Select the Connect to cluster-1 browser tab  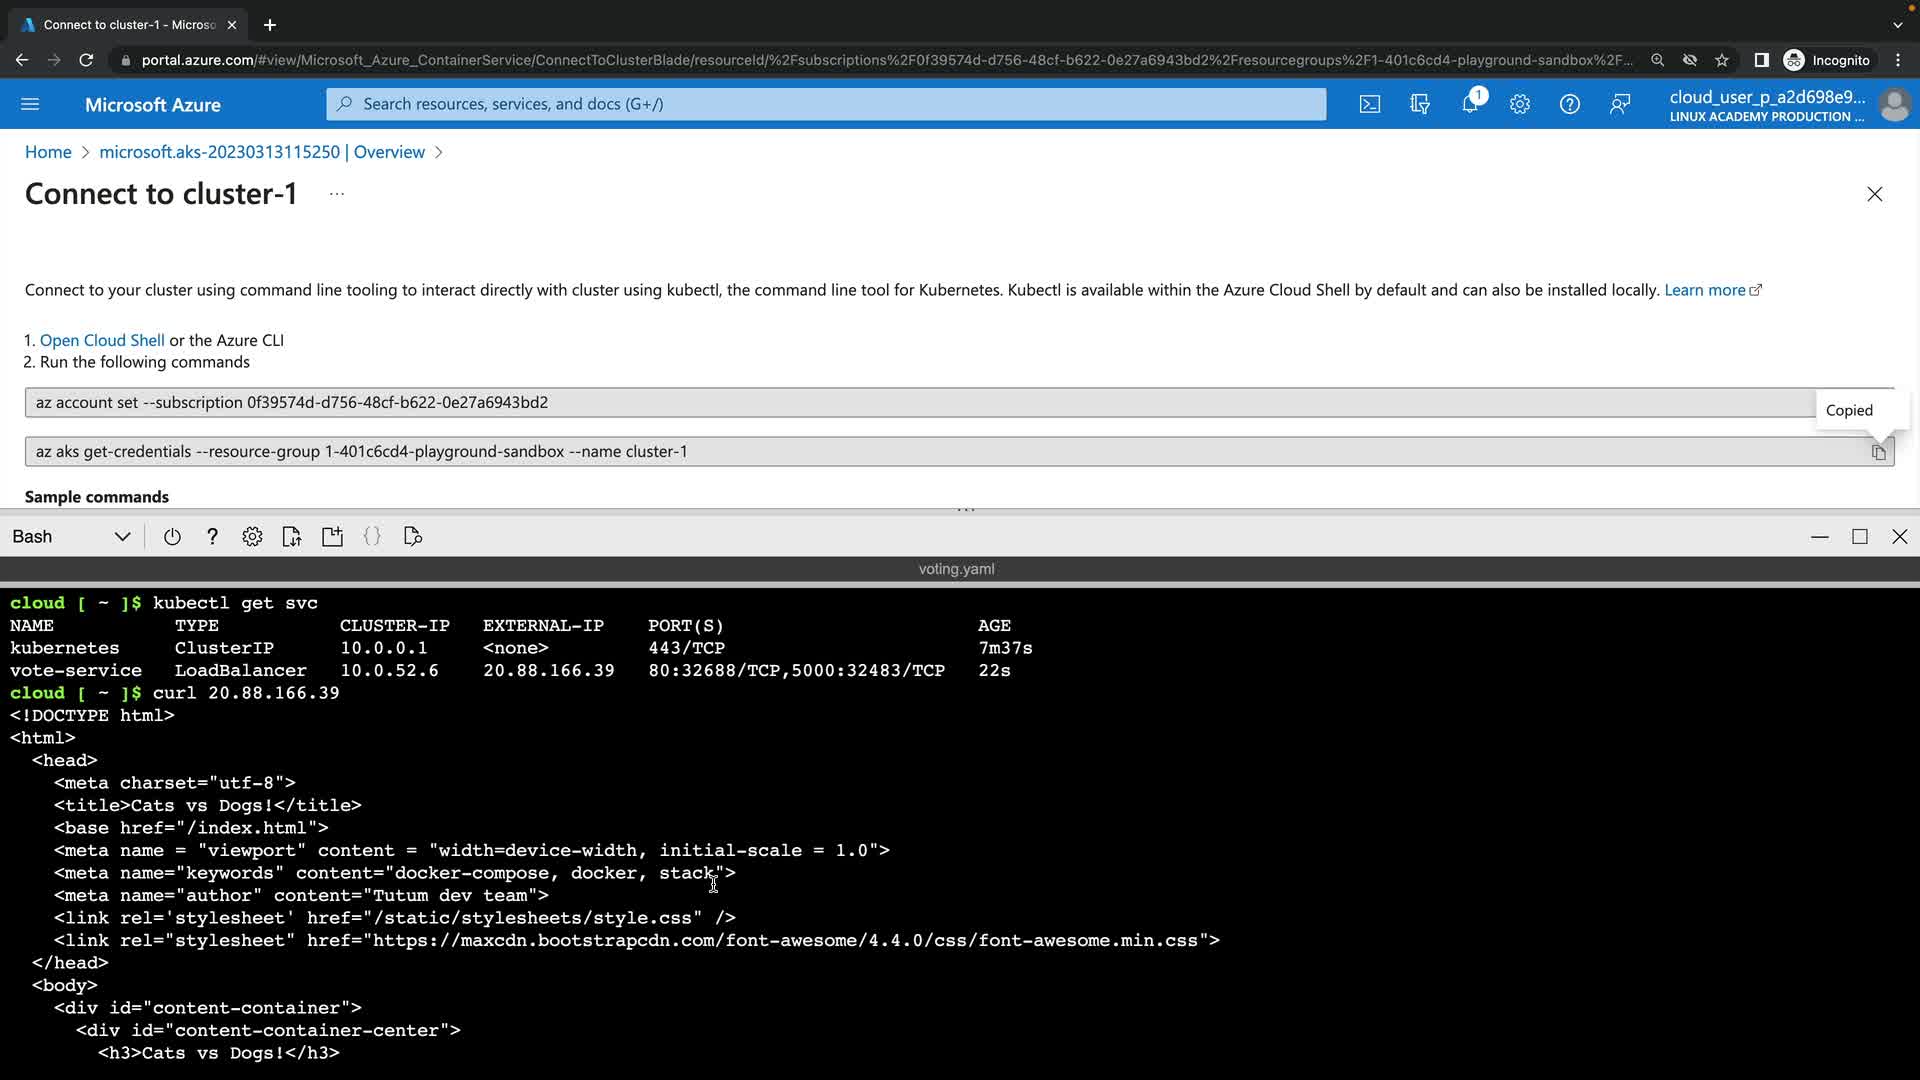point(128,25)
